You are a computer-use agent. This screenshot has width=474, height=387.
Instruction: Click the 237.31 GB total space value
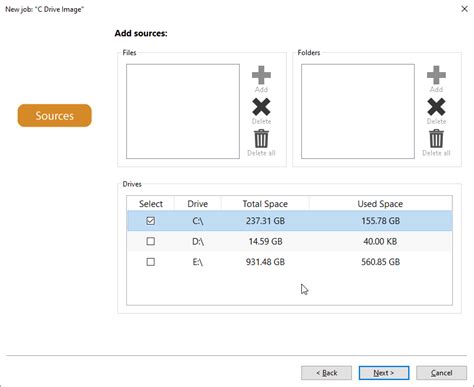(x=265, y=221)
